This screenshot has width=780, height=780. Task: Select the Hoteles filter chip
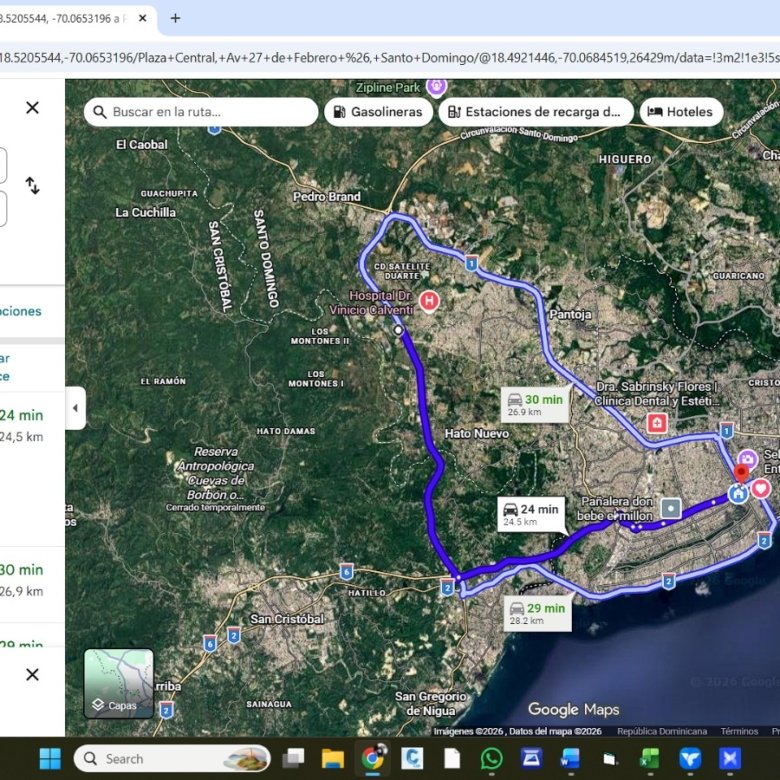coord(682,112)
